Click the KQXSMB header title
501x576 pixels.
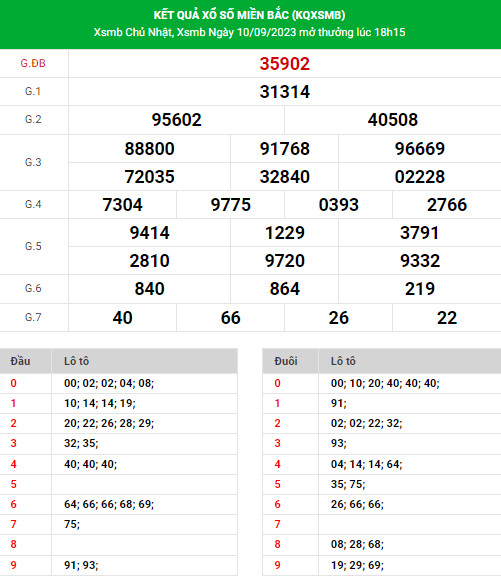(x=249, y=15)
